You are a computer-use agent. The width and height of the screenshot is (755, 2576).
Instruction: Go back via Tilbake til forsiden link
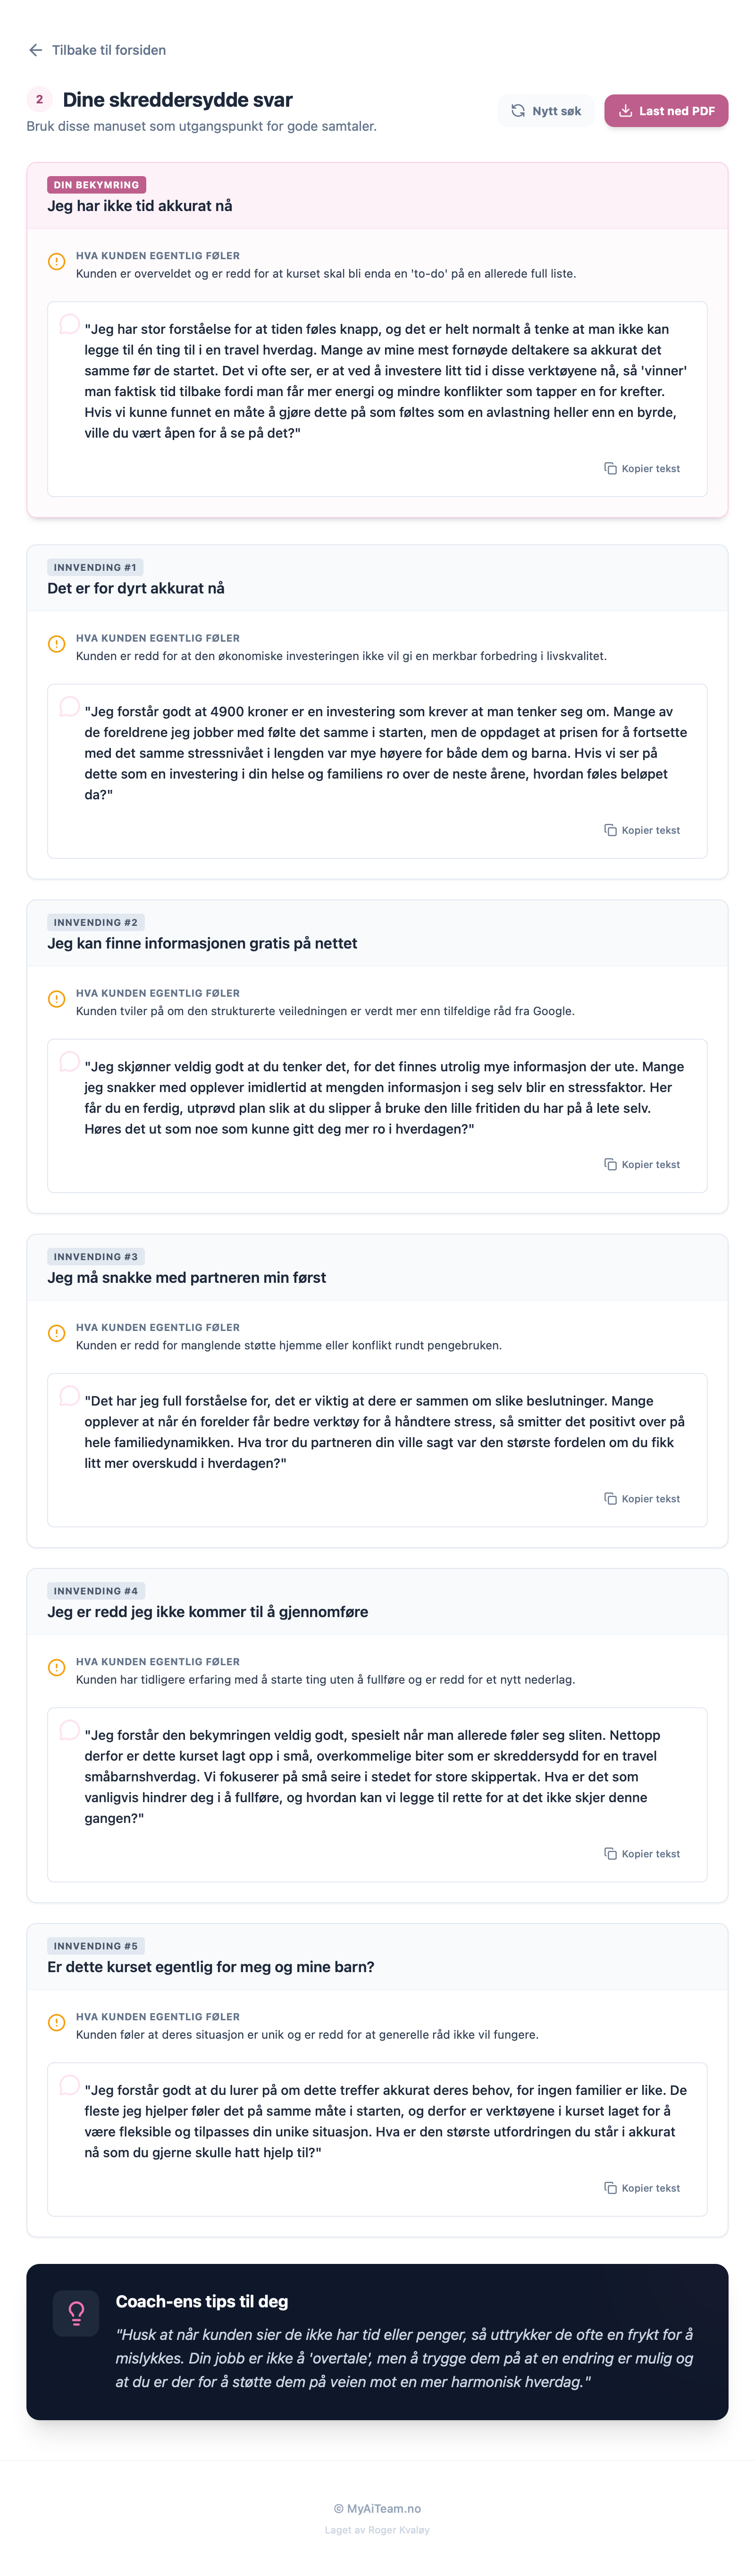tap(108, 50)
